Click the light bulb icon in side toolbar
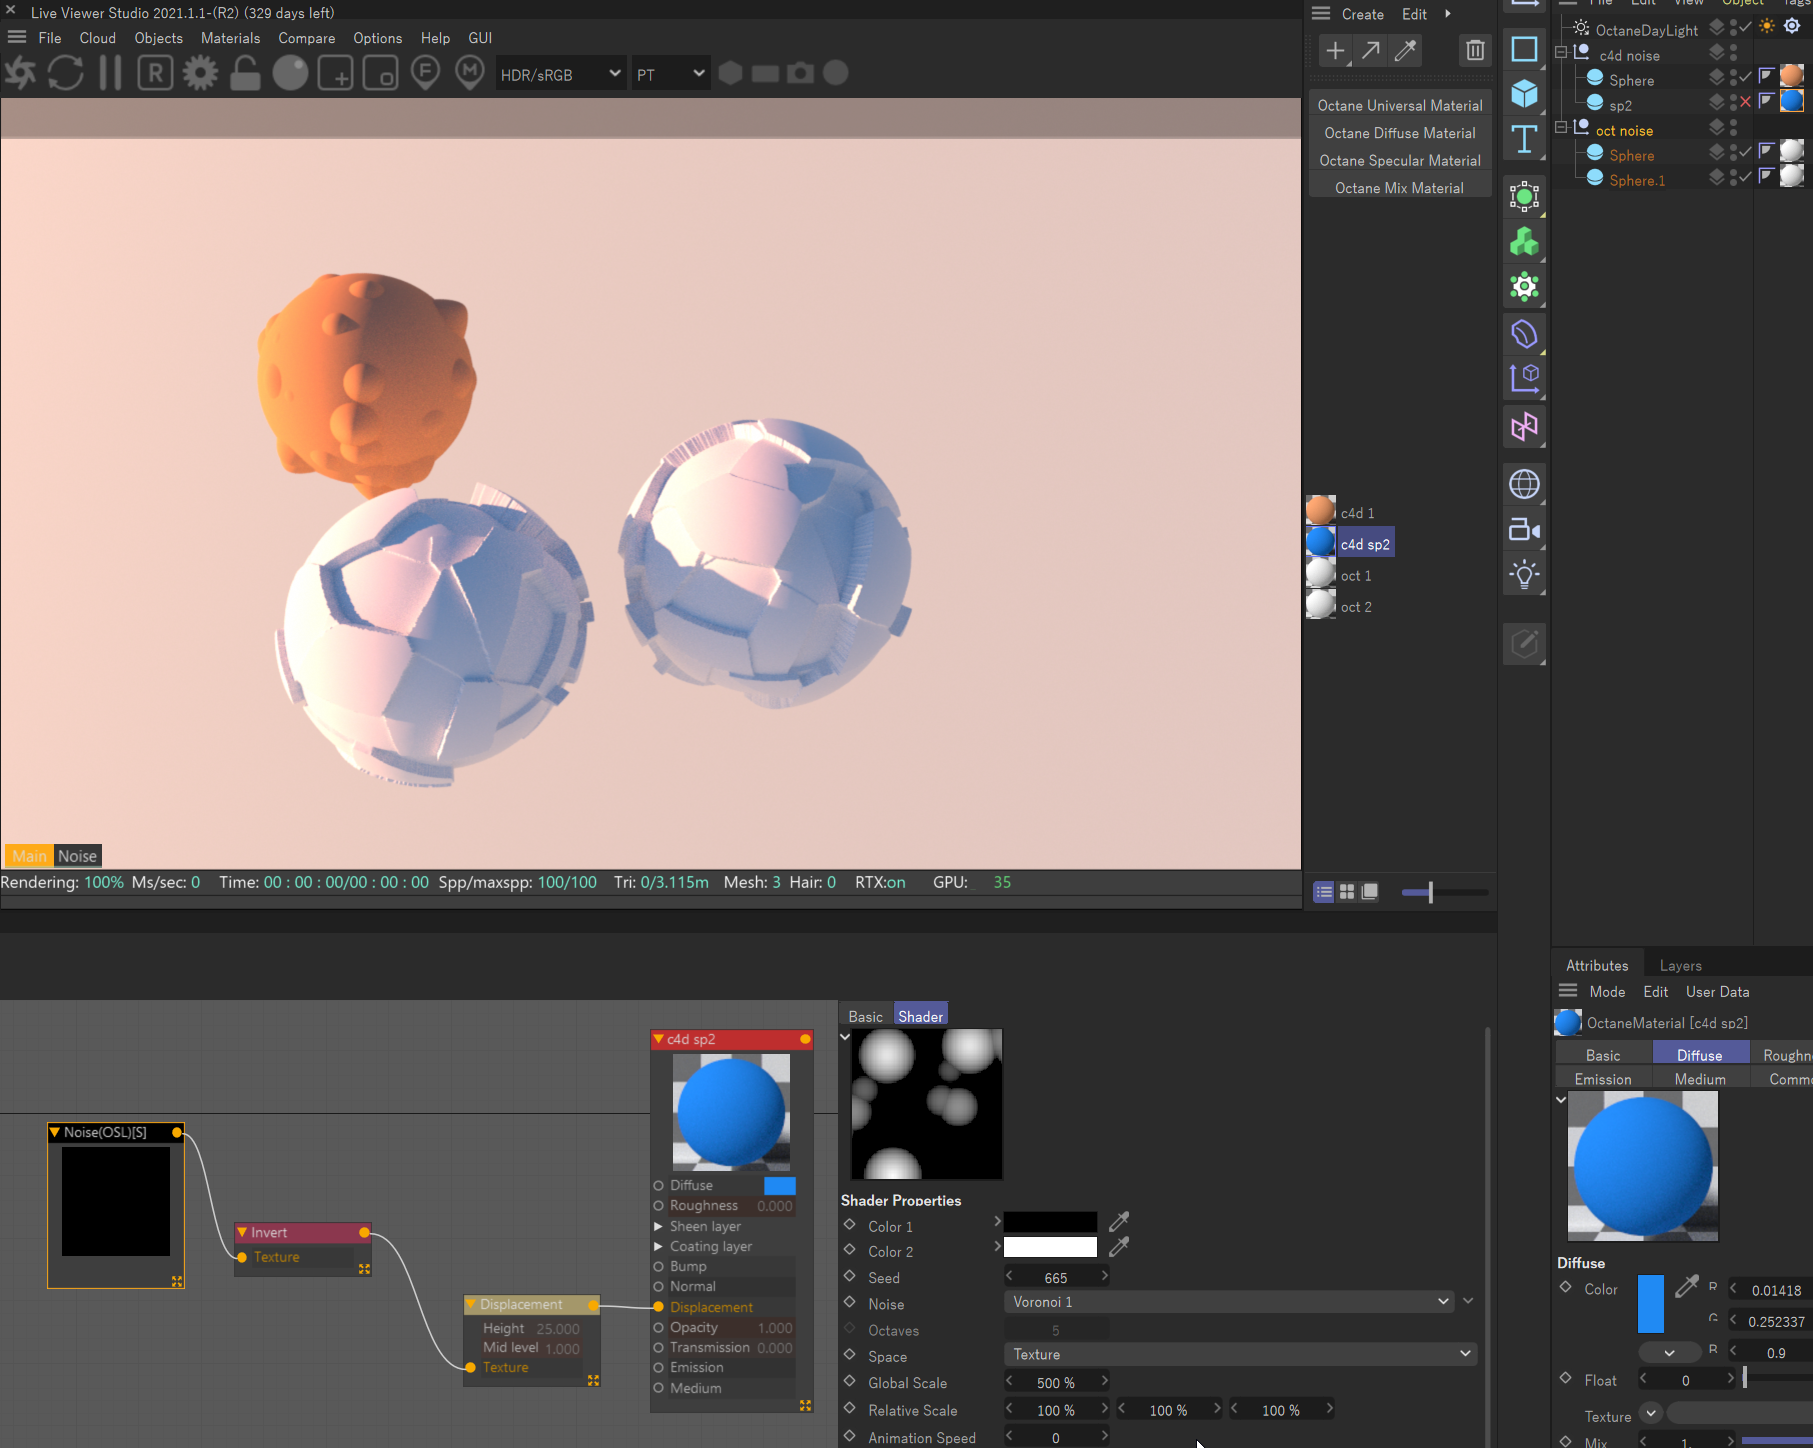The height and width of the screenshot is (1448, 1813). click(x=1524, y=574)
